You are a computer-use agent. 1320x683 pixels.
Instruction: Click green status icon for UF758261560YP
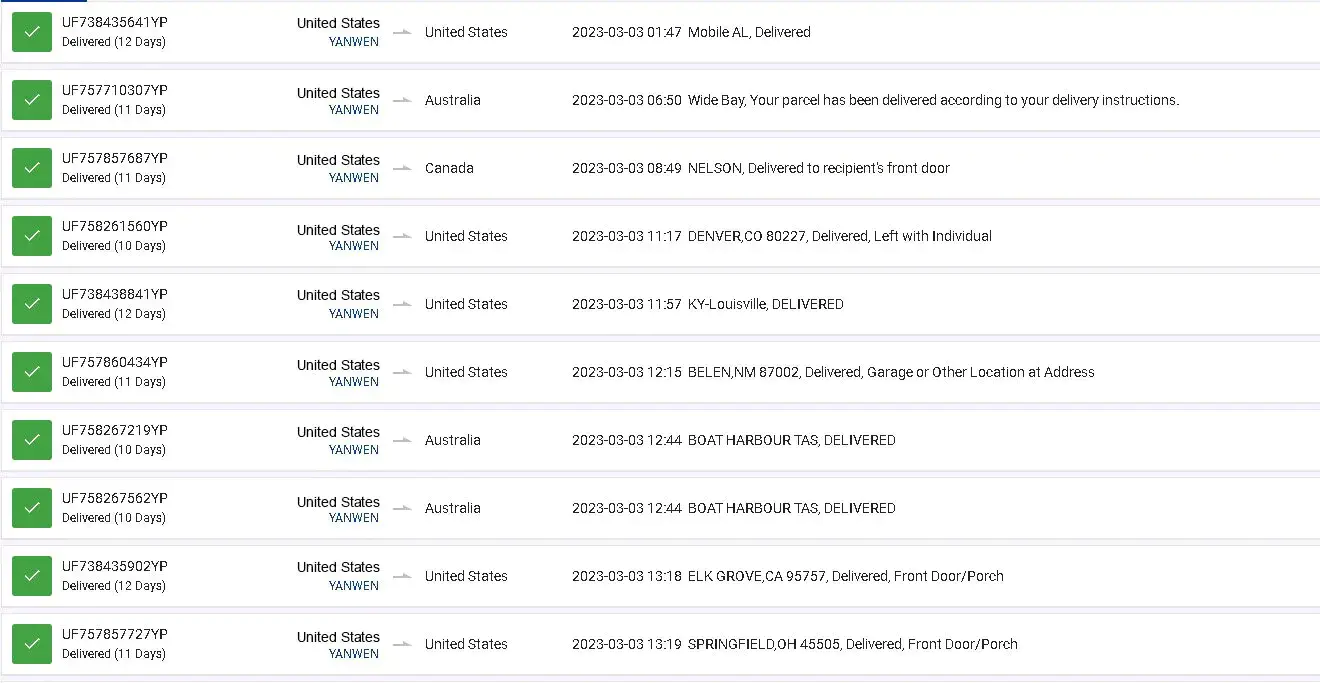tap(32, 236)
